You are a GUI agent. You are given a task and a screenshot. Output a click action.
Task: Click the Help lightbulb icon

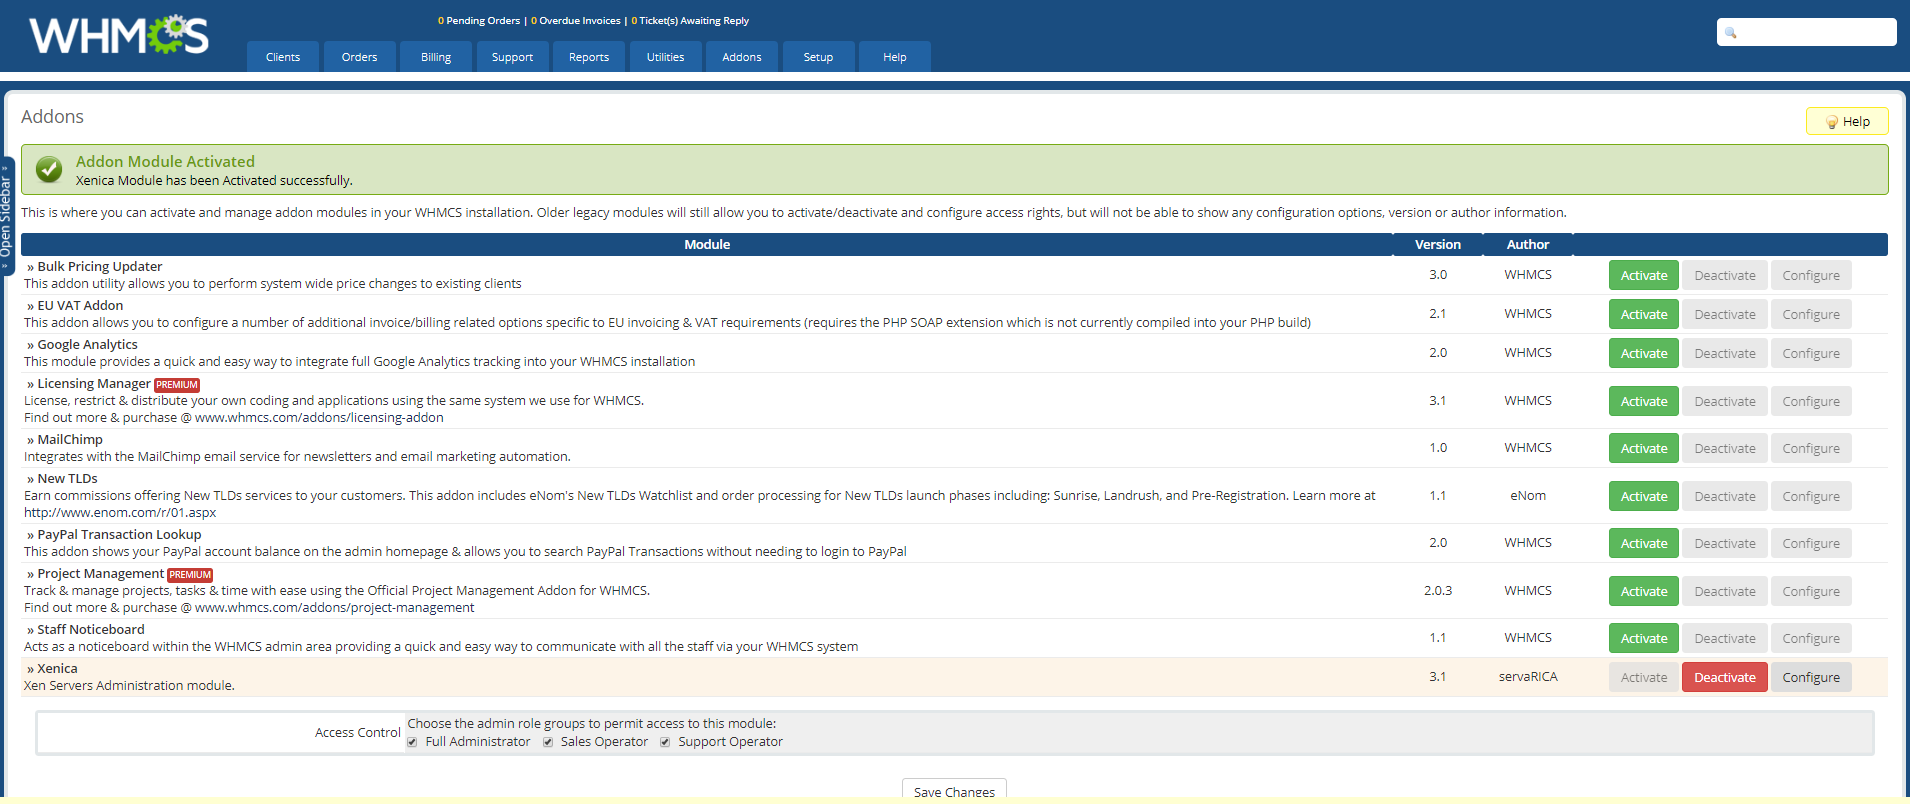pos(1832,122)
